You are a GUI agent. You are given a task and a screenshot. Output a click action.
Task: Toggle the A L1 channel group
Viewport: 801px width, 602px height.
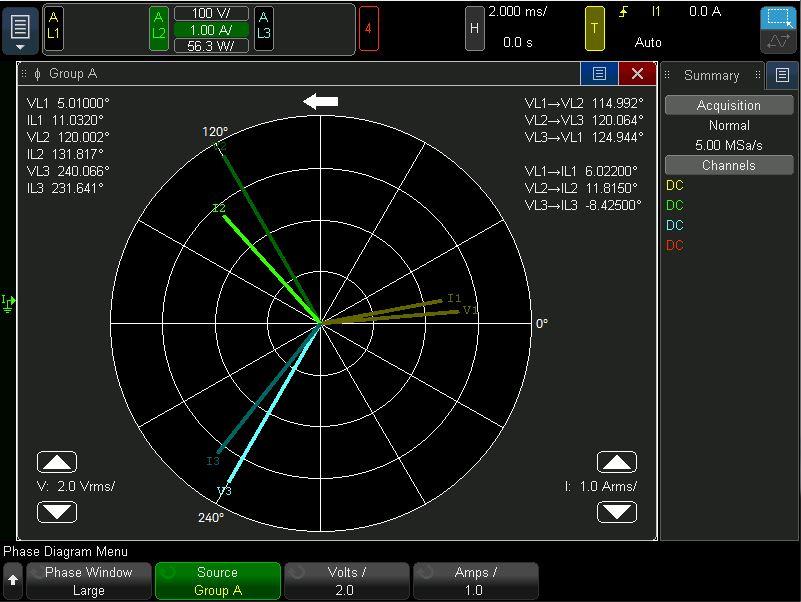[54, 26]
